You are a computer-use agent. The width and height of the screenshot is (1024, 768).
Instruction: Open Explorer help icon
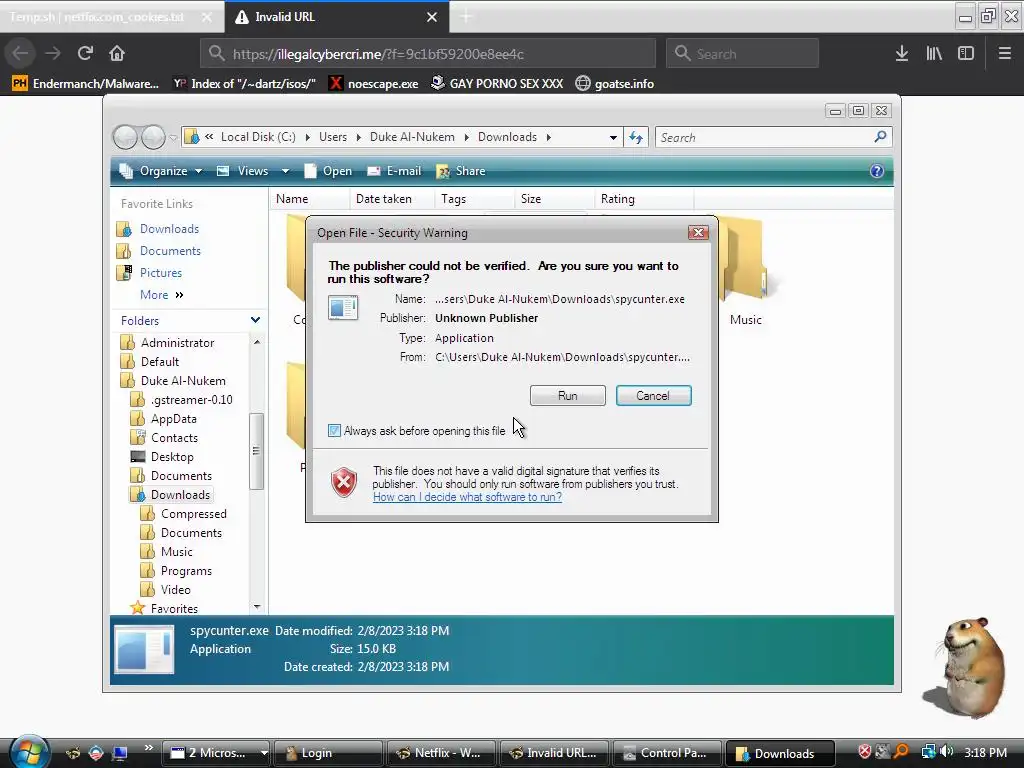point(876,171)
